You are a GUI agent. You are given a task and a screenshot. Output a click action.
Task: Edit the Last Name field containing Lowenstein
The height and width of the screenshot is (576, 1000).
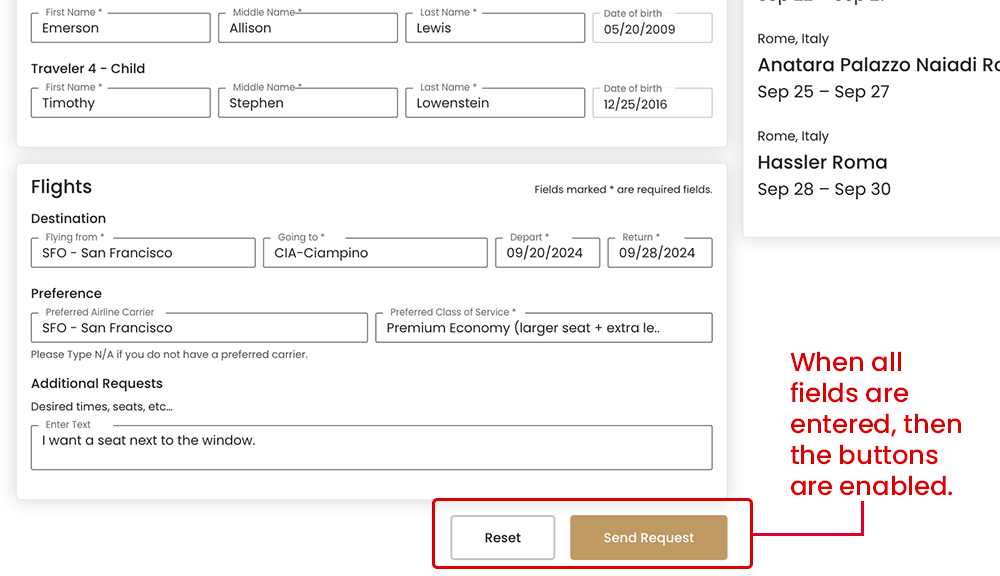pos(494,103)
